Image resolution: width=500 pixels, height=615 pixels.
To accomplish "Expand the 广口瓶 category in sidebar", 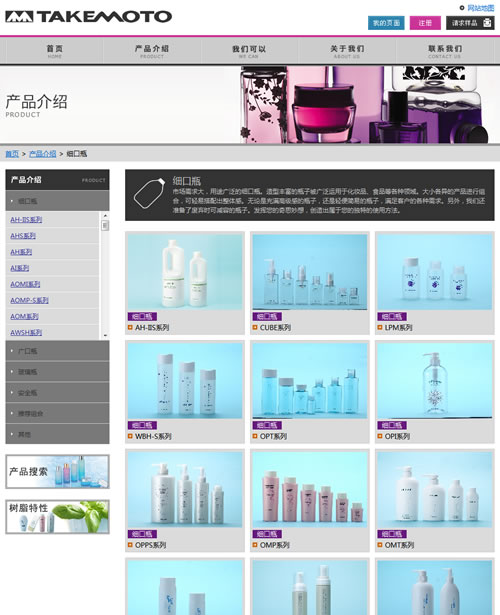I will pos(57,351).
